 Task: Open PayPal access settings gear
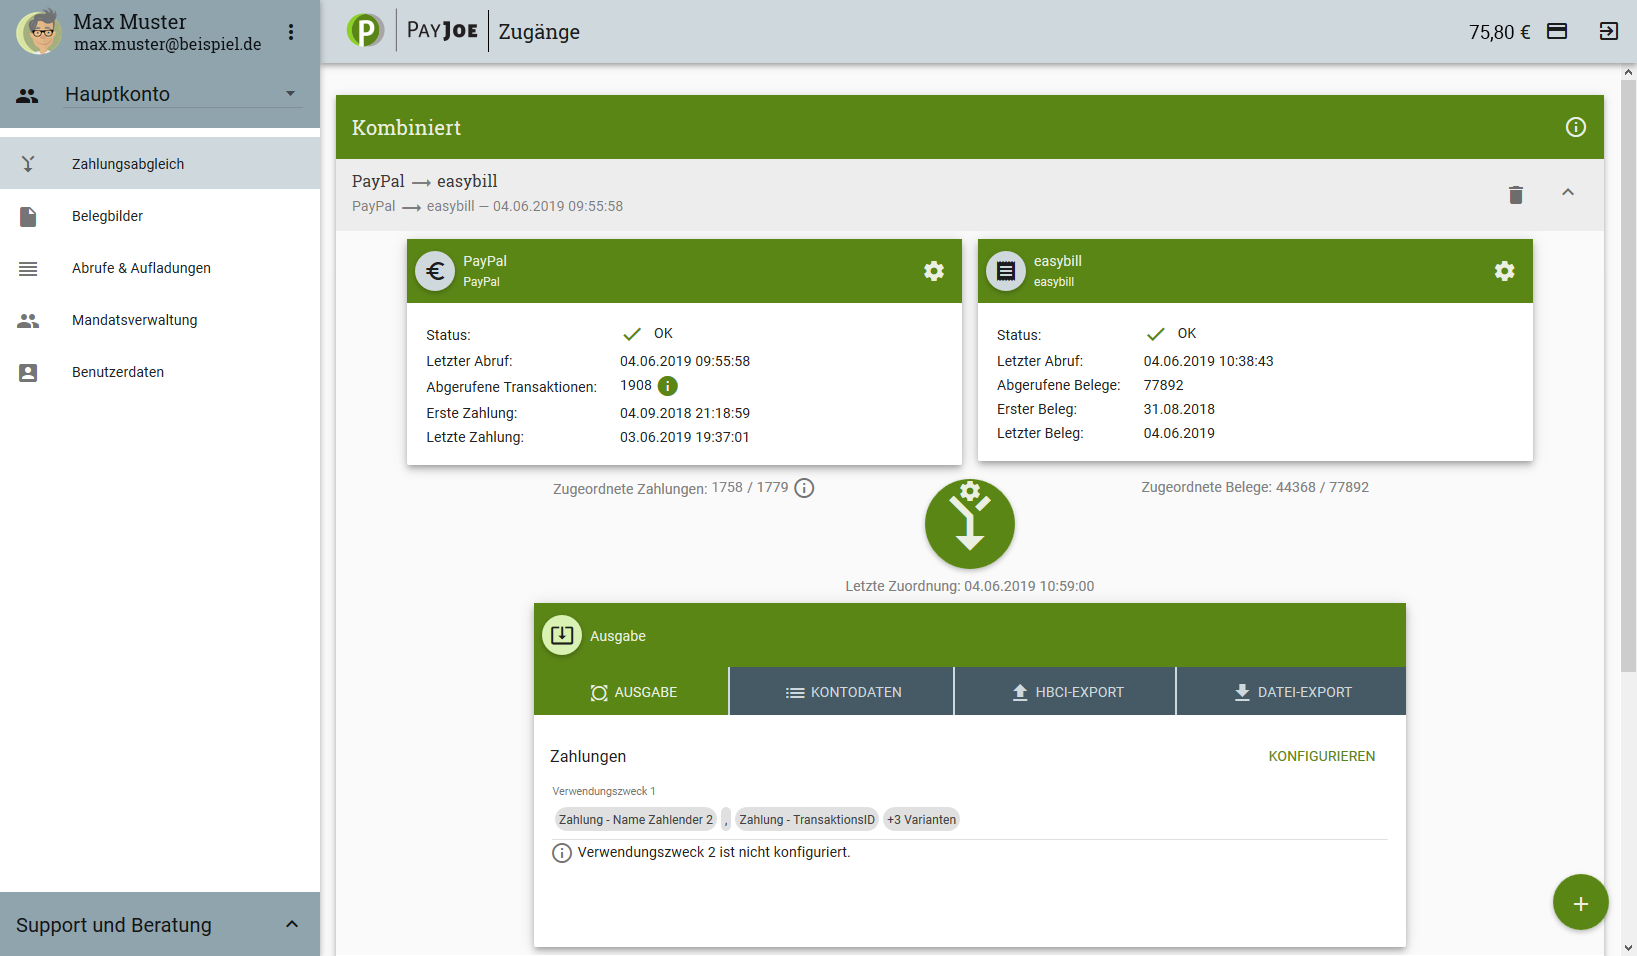pyautogui.click(x=934, y=271)
